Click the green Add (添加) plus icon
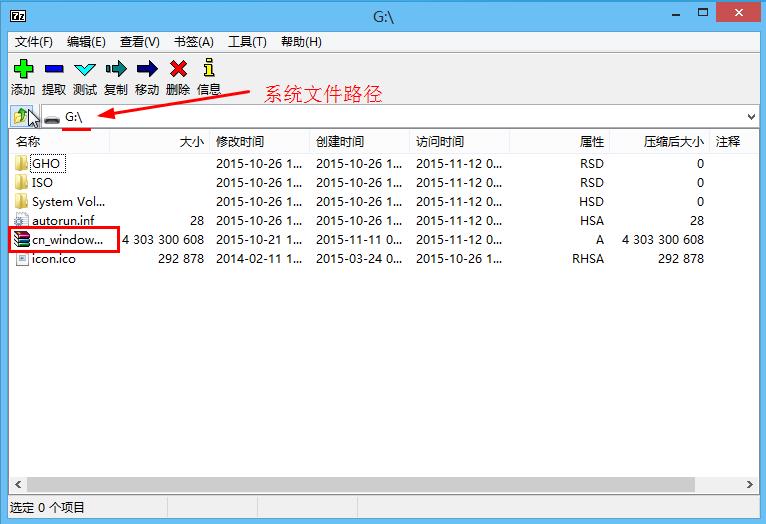Image resolution: width=766 pixels, height=524 pixels. click(x=23, y=69)
